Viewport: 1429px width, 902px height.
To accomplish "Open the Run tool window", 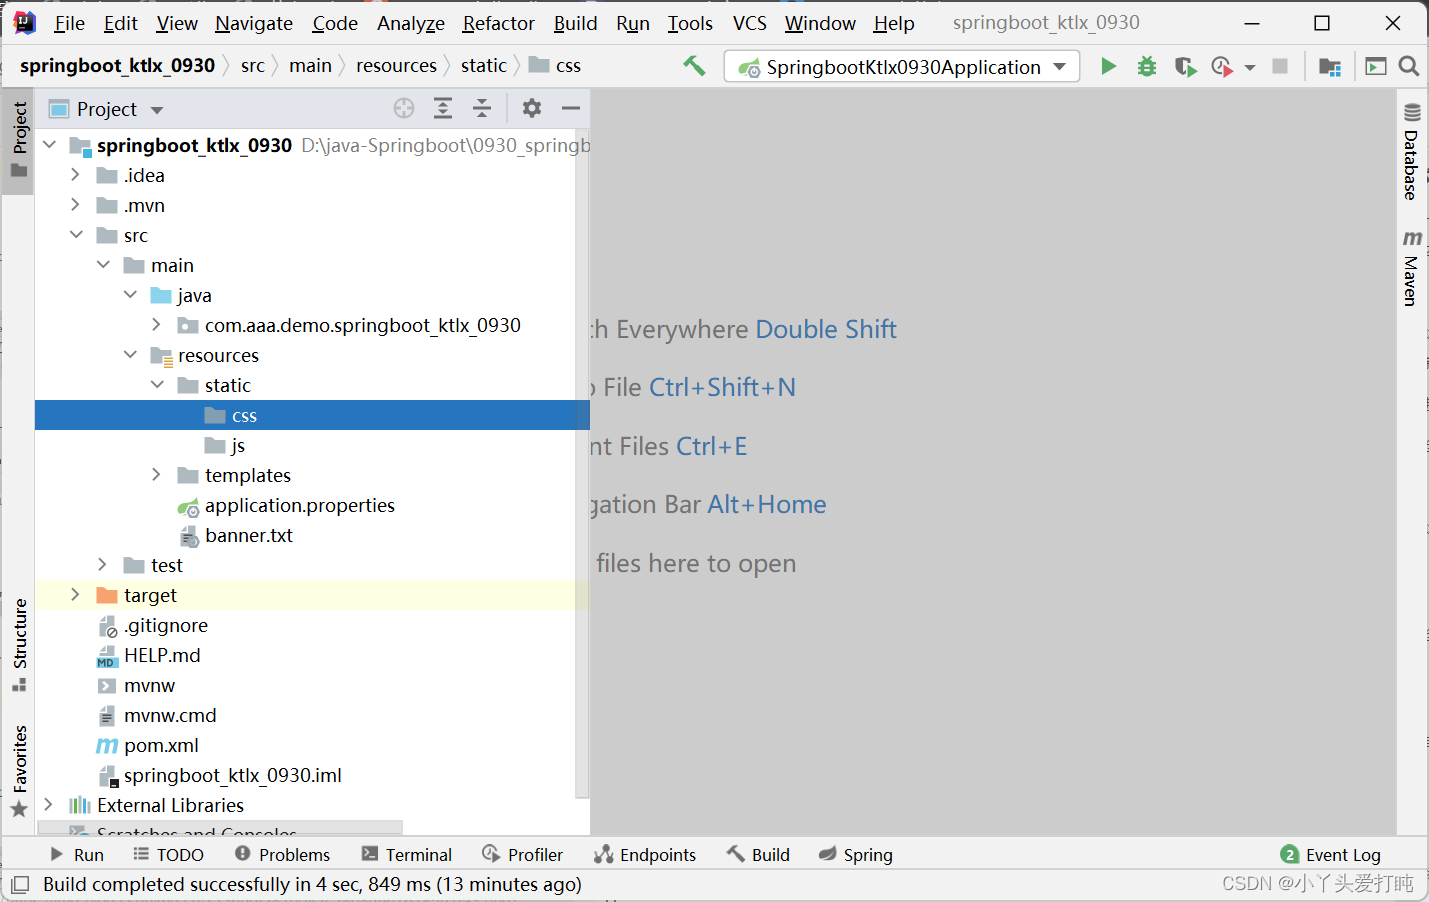I will coord(77,855).
